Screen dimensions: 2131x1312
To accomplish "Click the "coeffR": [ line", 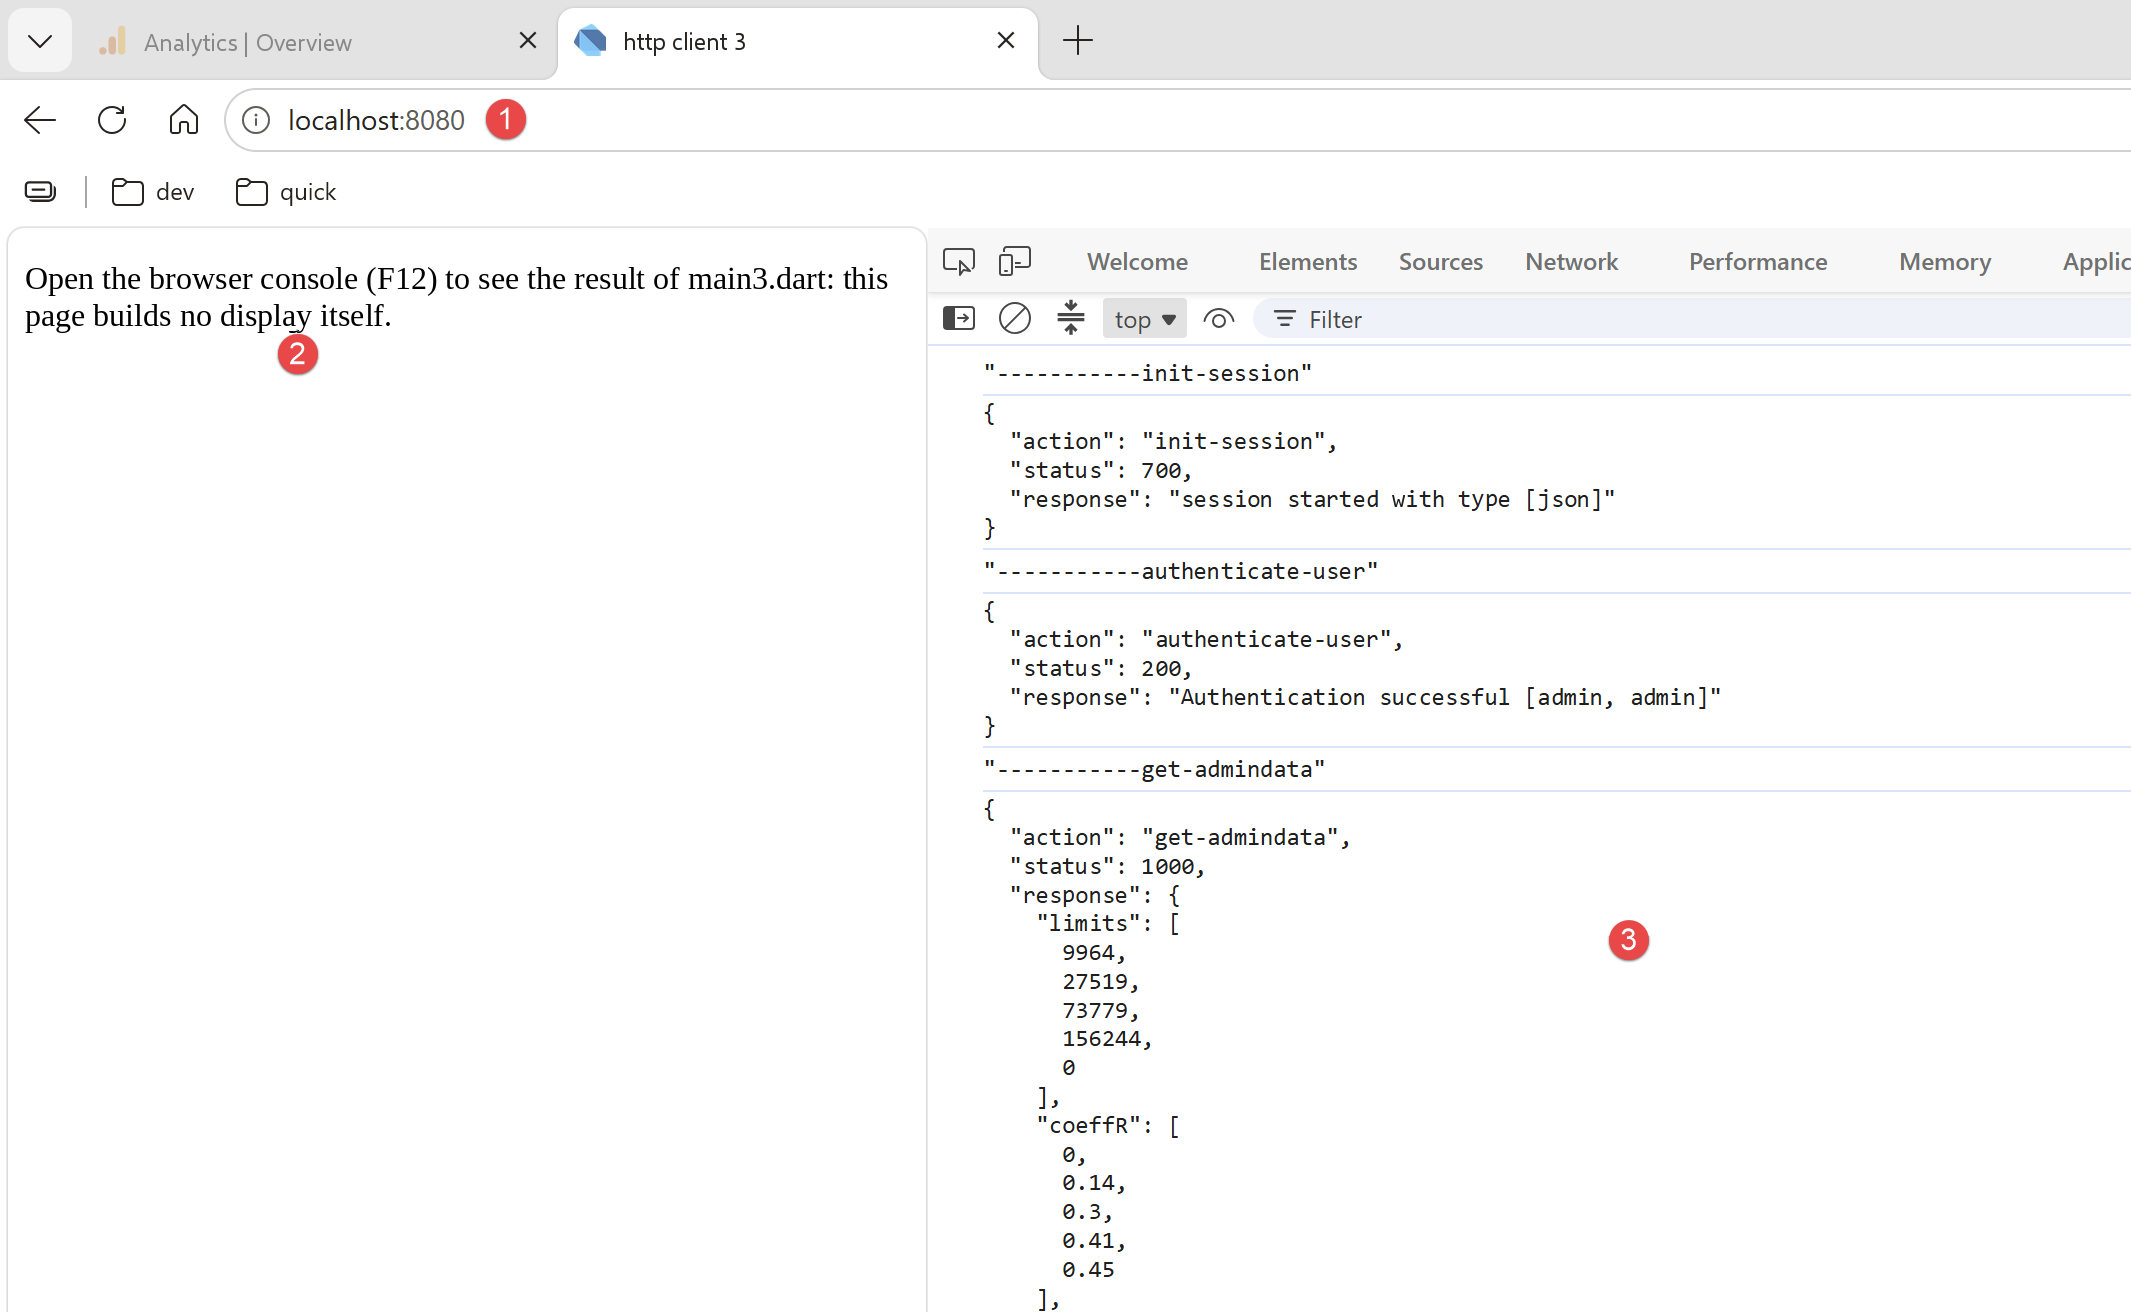I will coord(1108,1125).
